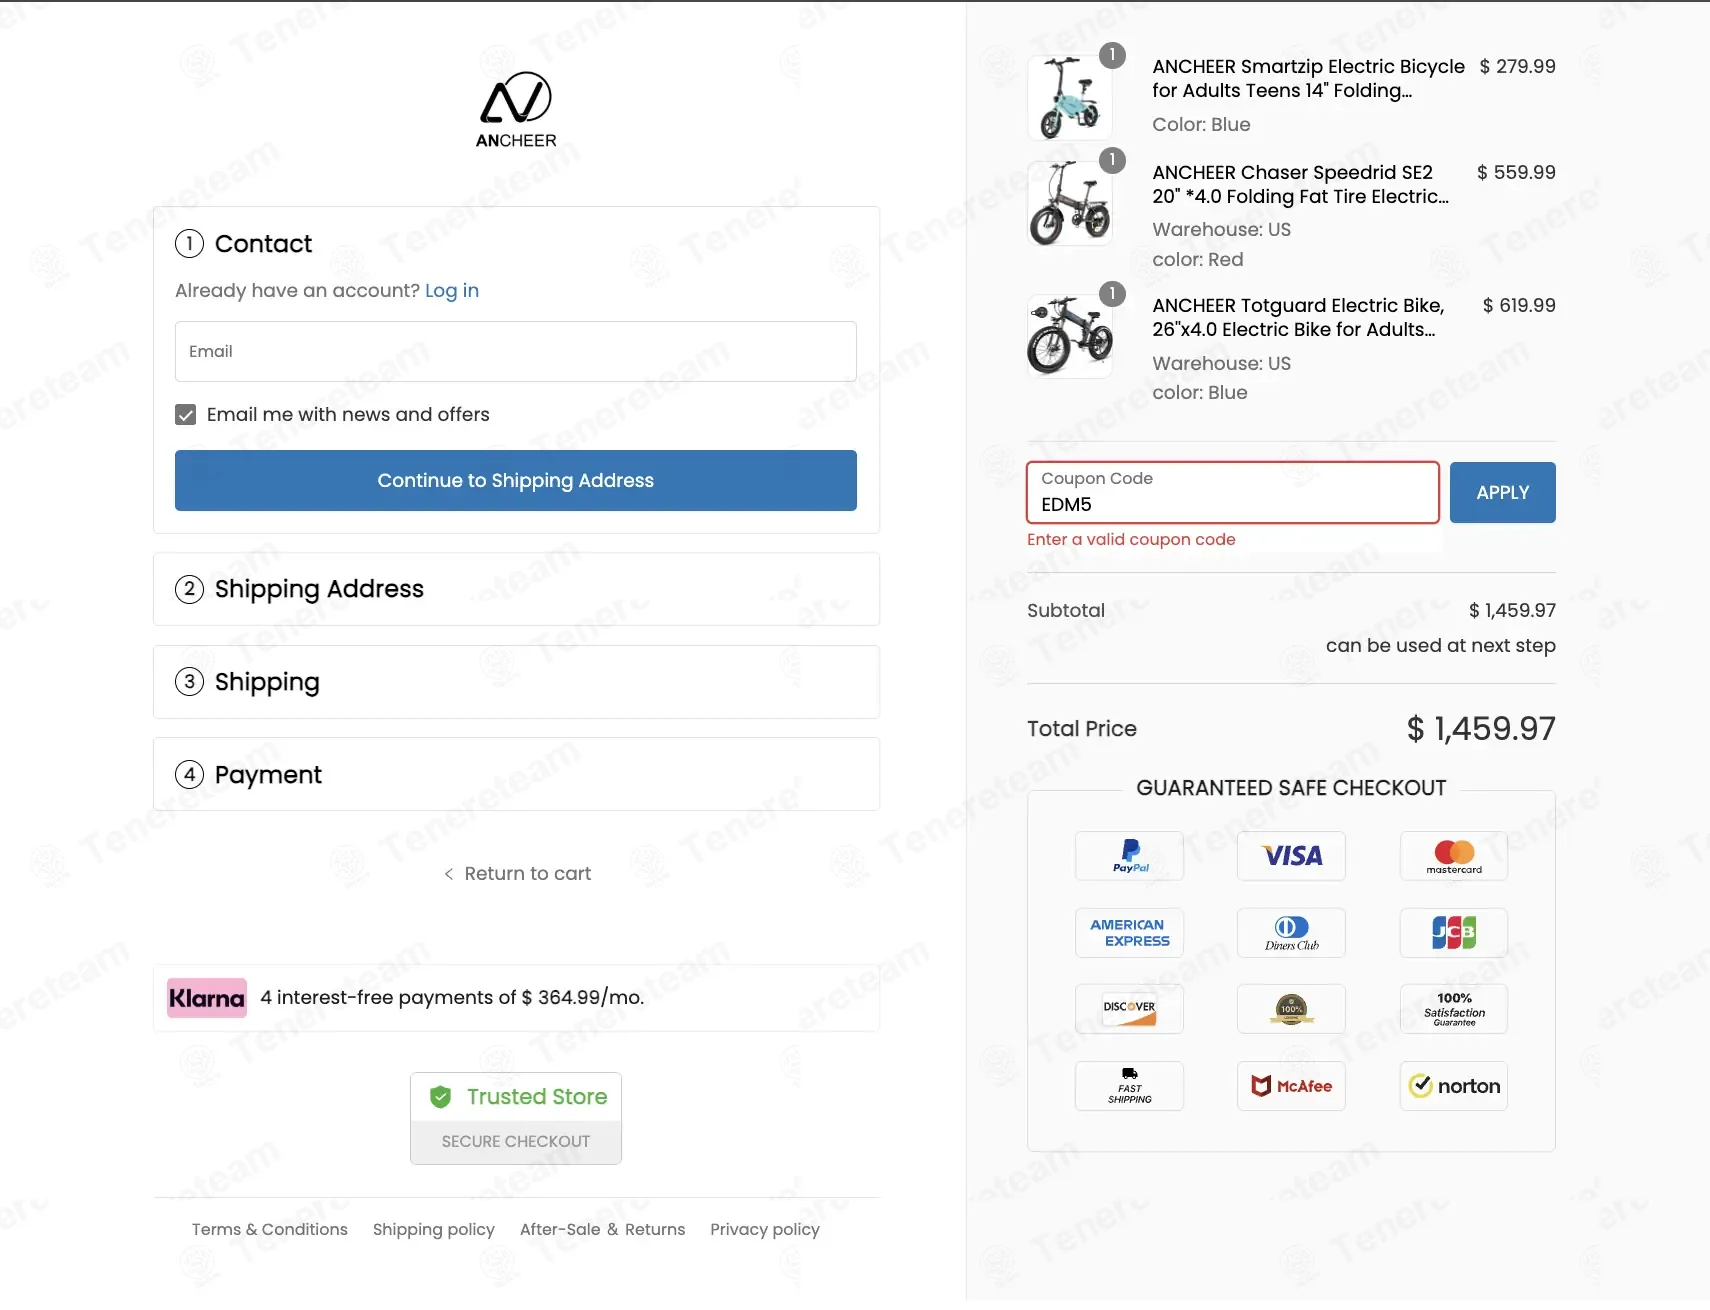
Task: Click the $ 559.99 price
Action: (1516, 173)
